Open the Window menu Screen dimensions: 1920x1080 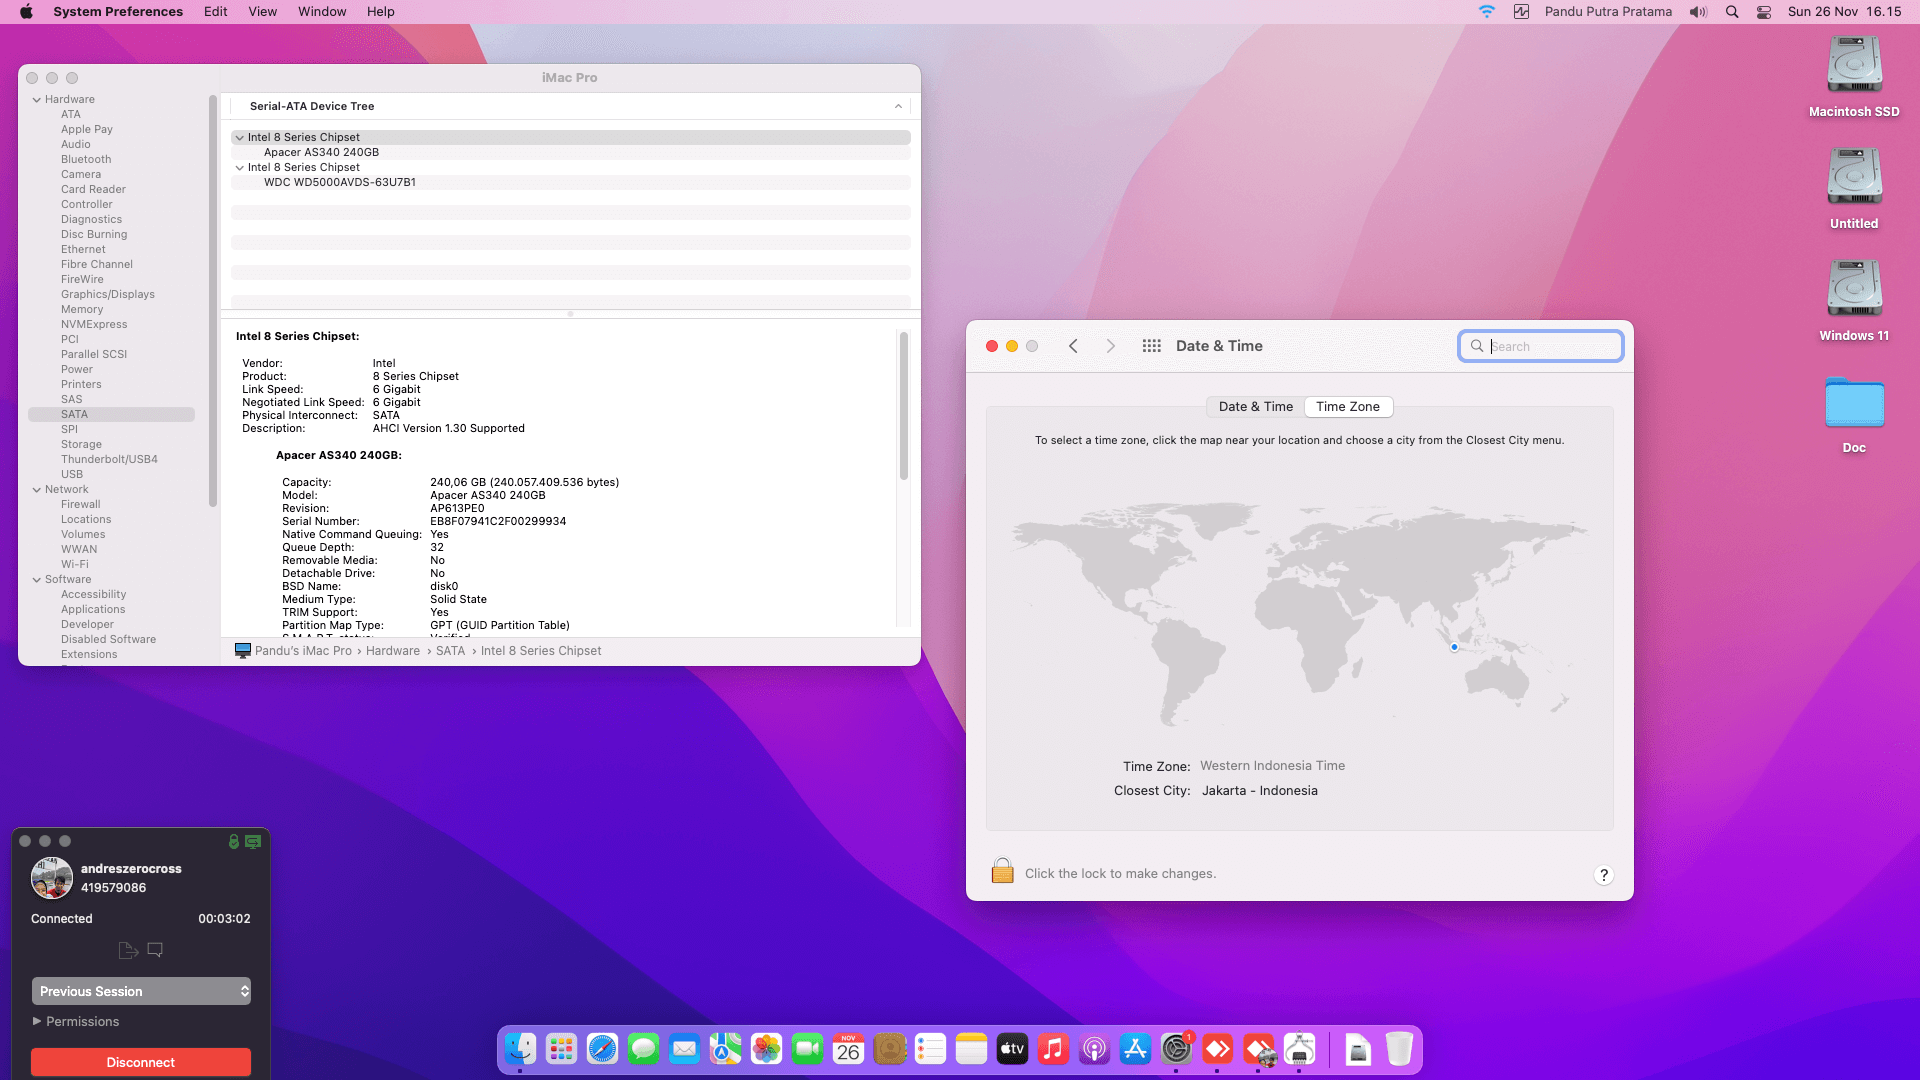322,12
